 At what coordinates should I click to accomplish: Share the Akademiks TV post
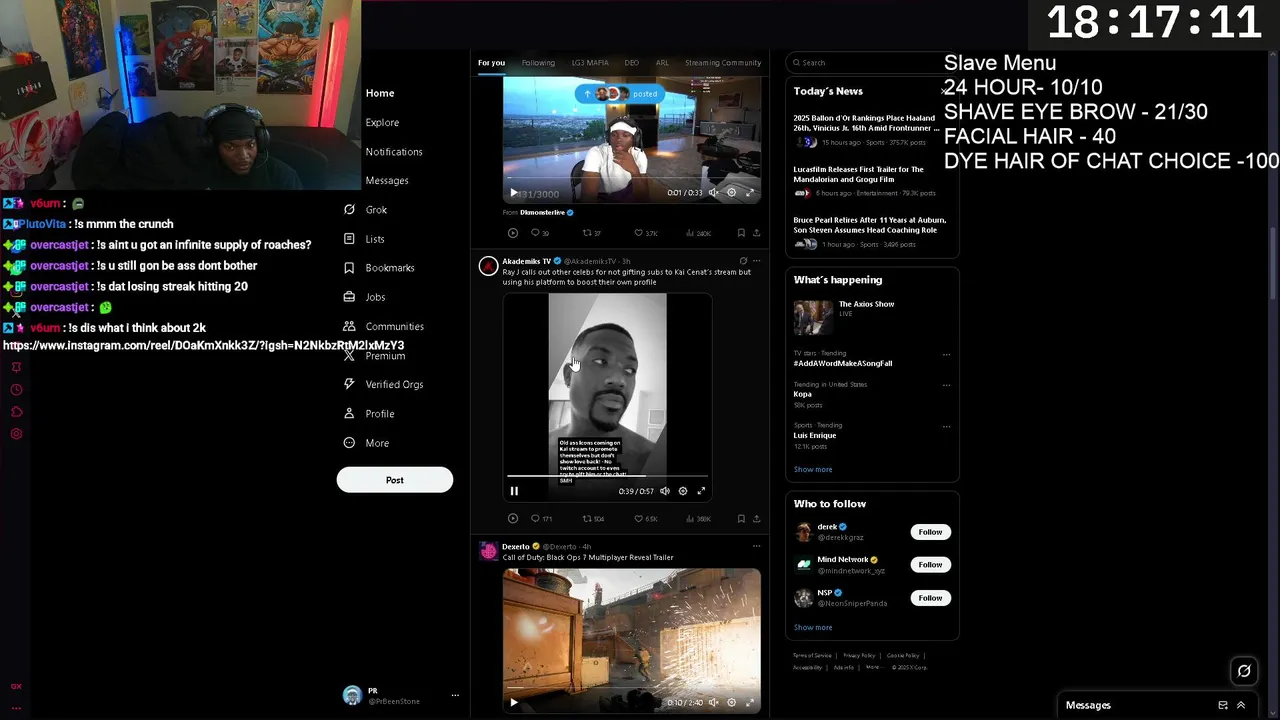point(756,519)
